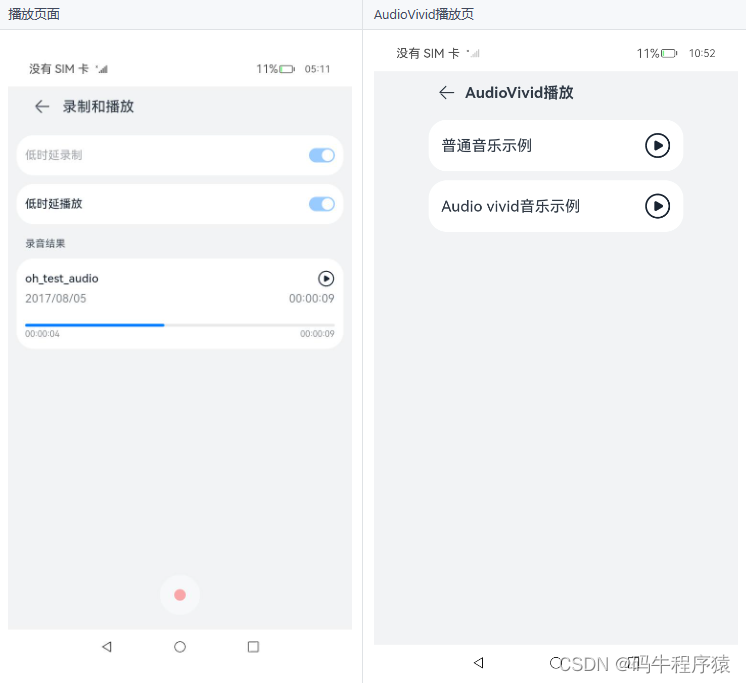The height and width of the screenshot is (683, 746).
Task: Toggle 低时延播放 switch
Action: pyautogui.click(x=322, y=204)
